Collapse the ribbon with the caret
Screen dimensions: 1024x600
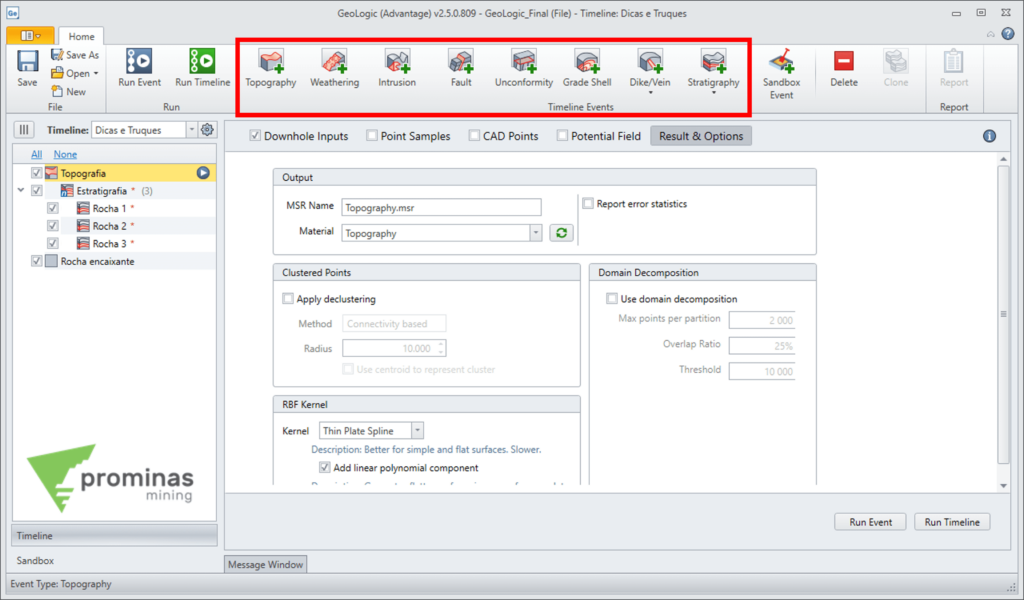pos(991,34)
